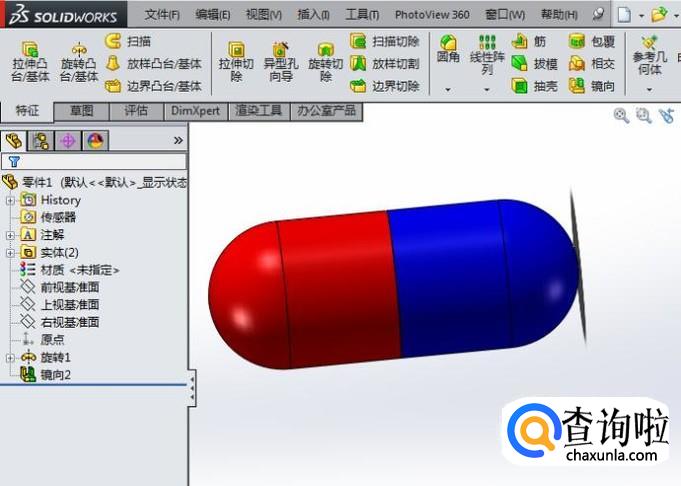681x486 pixels.
Task: Expand the 旋转1 feature node
Action: coord(11,357)
